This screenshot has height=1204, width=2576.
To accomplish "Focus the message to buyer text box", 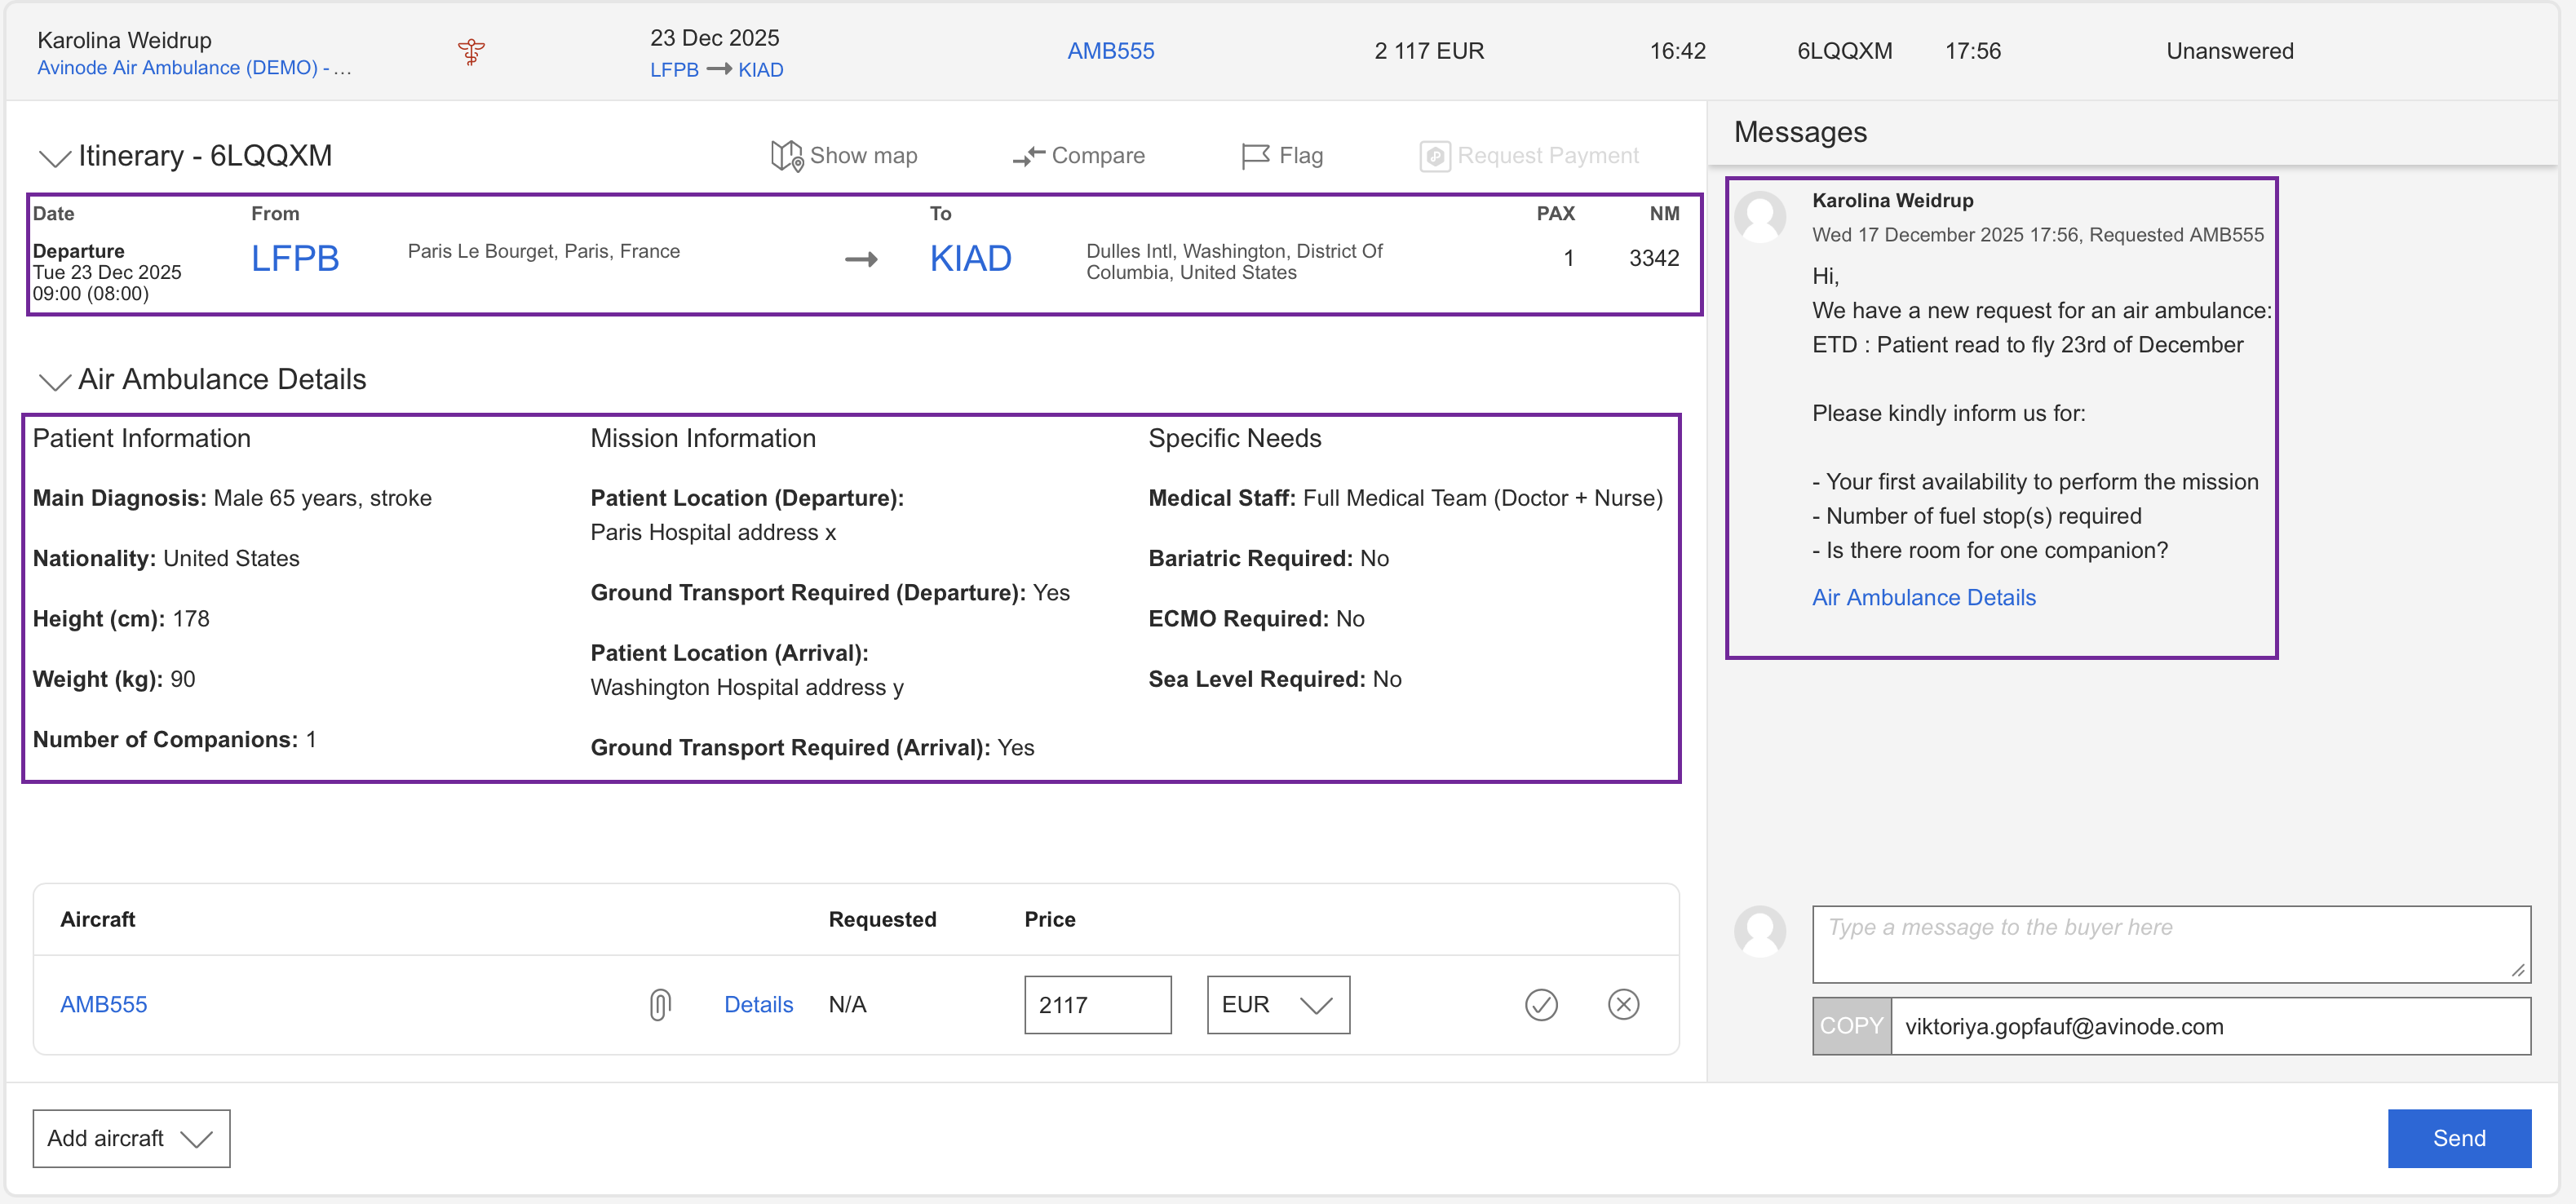I will tap(2170, 943).
